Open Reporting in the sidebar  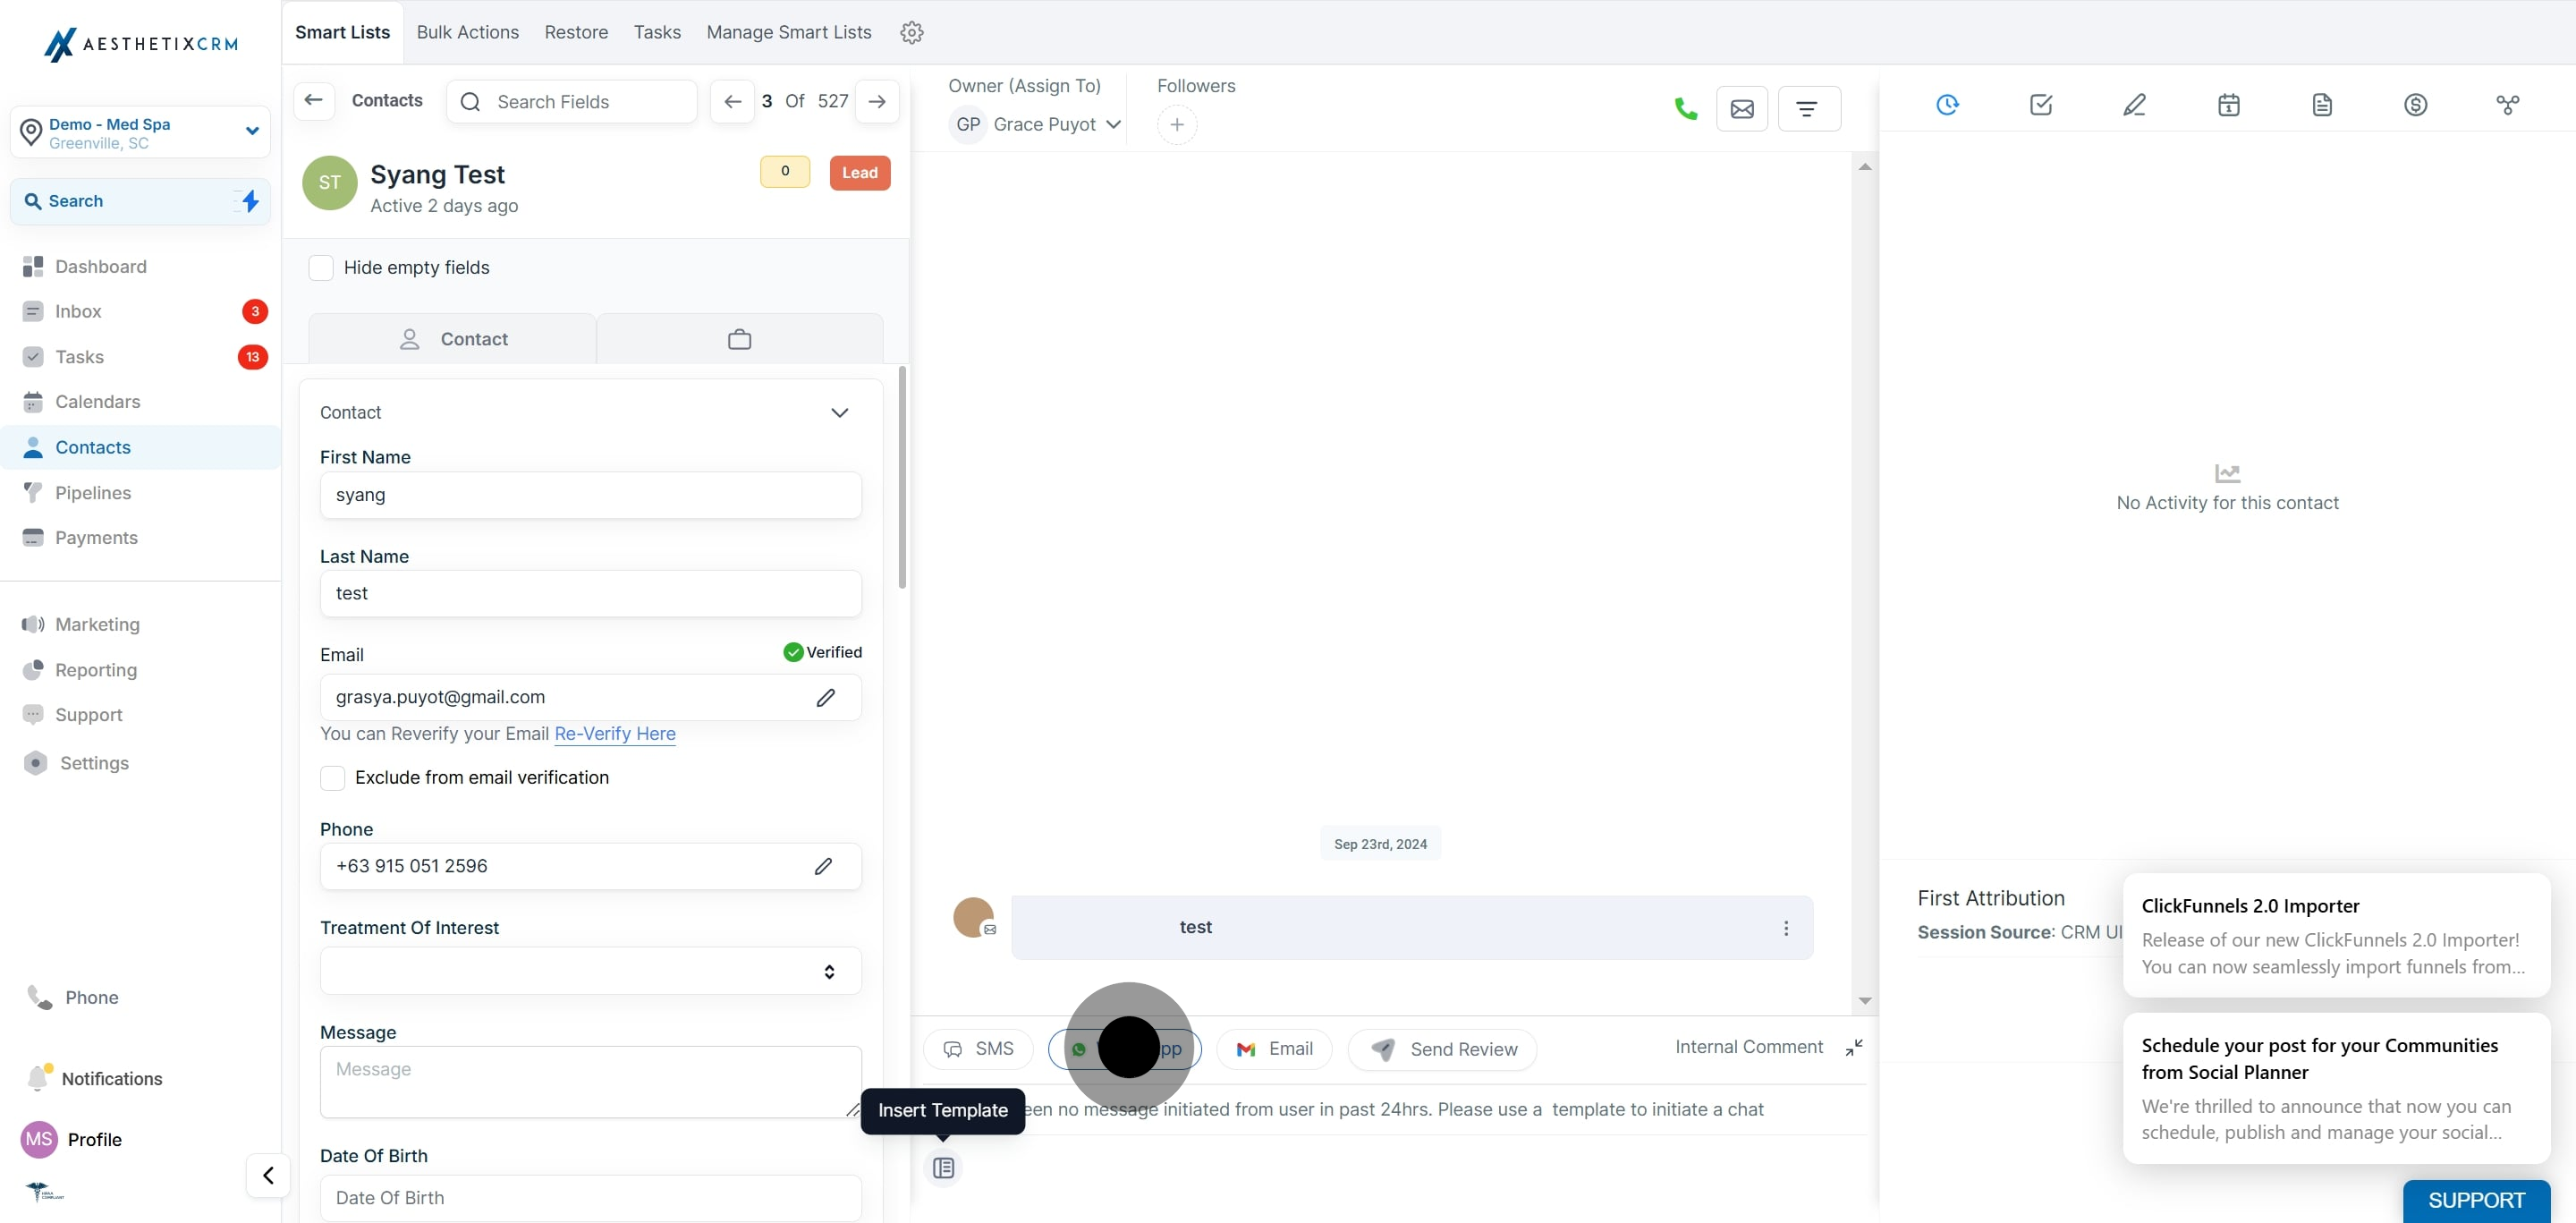tap(96, 670)
